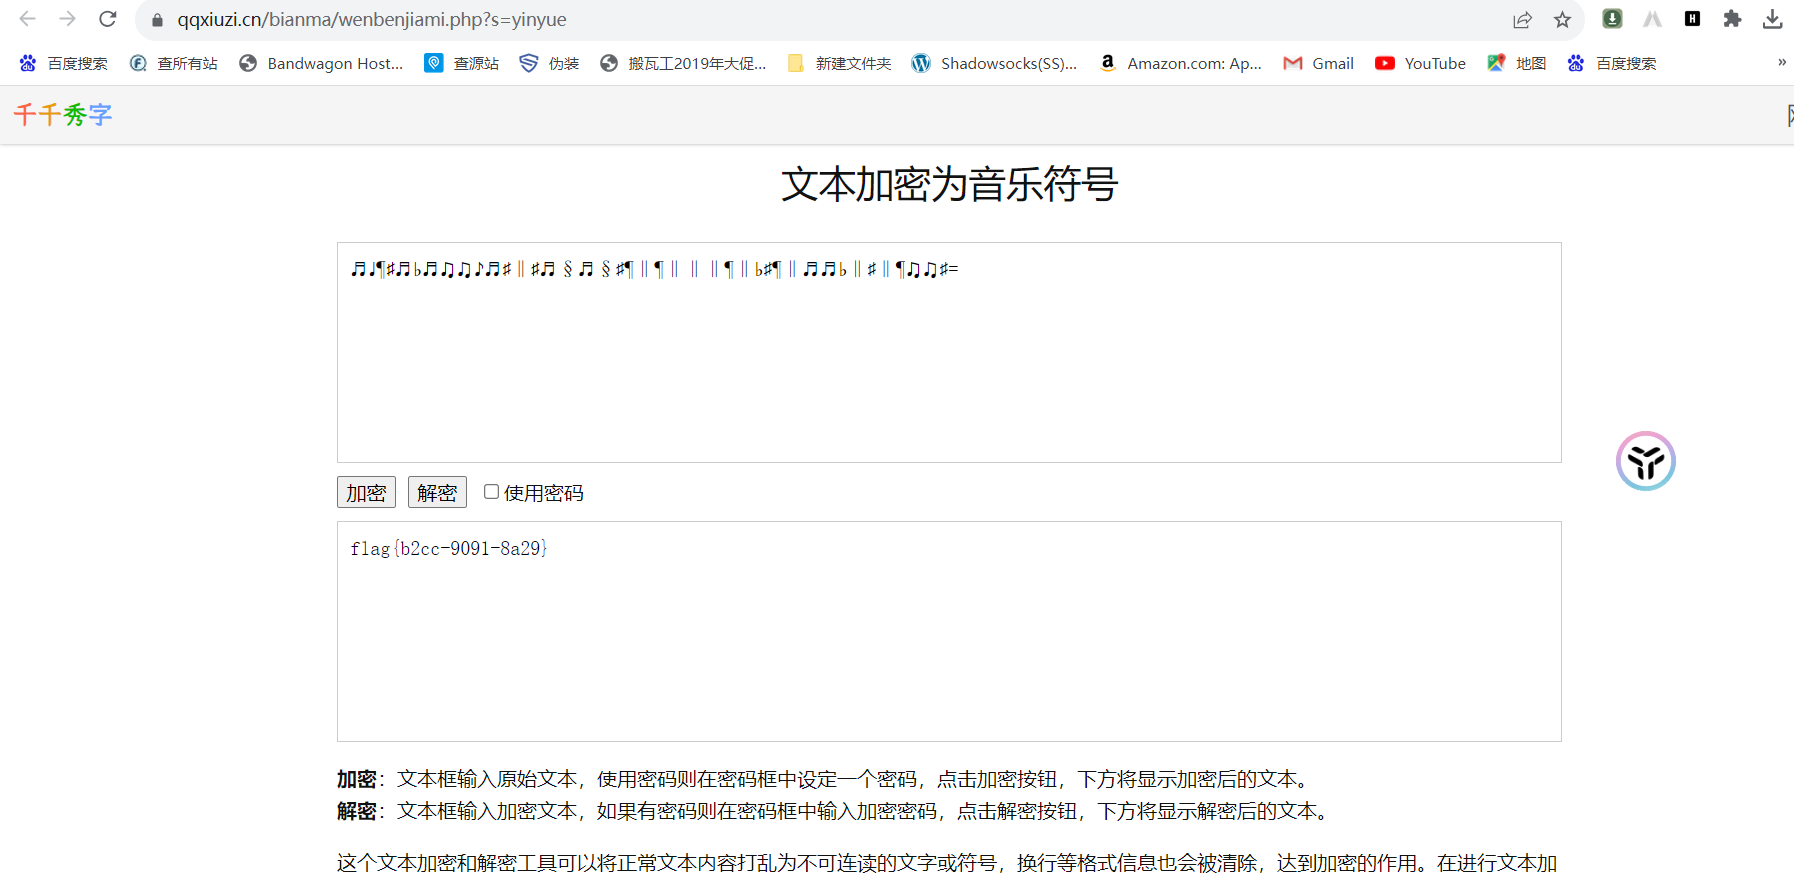The image size is (1794, 873).
Task: Open the 新建文件夹 bookmarks folder
Action: (839, 63)
